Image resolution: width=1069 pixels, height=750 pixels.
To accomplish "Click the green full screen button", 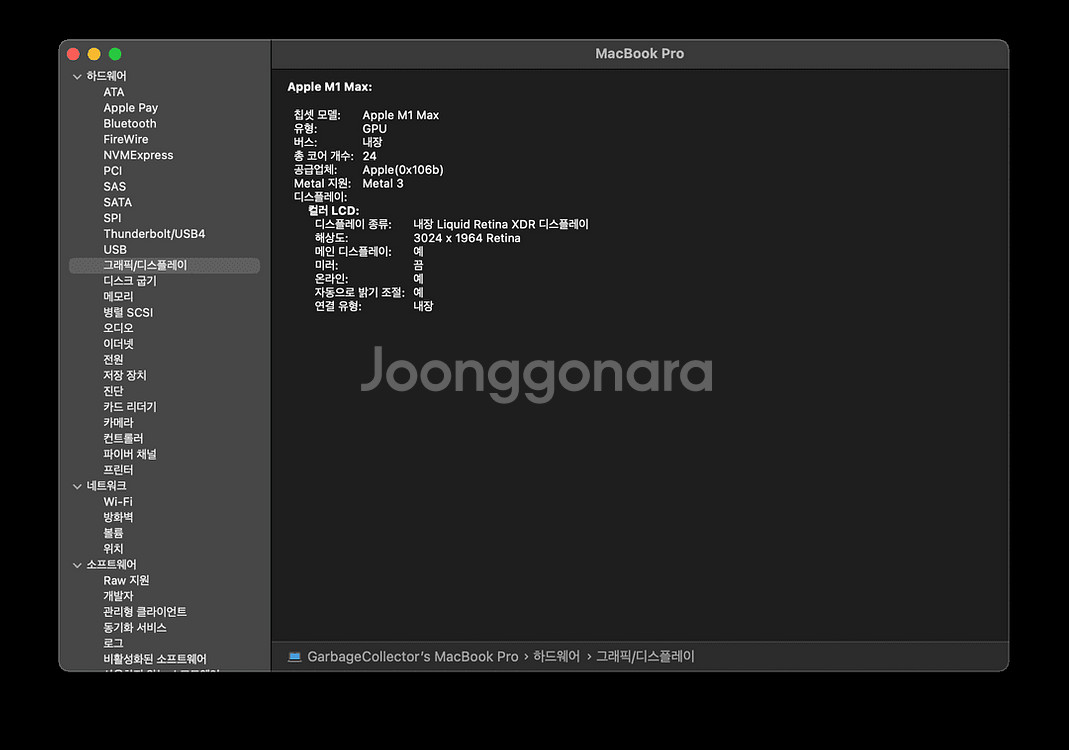I will click(115, 54).
